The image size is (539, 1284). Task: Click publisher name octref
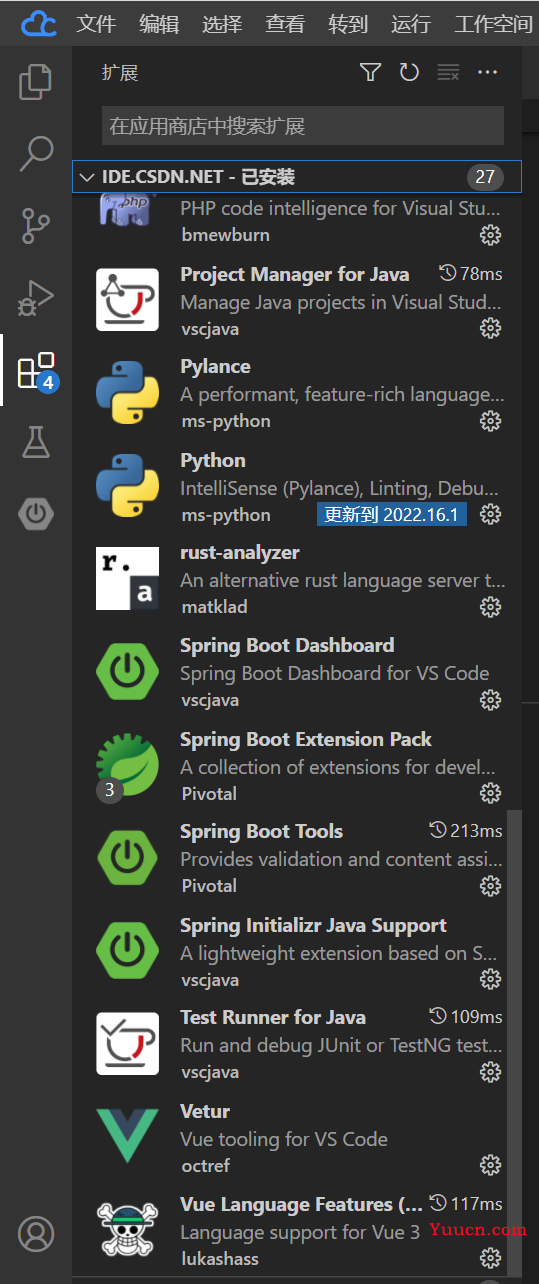point(206,1165)
